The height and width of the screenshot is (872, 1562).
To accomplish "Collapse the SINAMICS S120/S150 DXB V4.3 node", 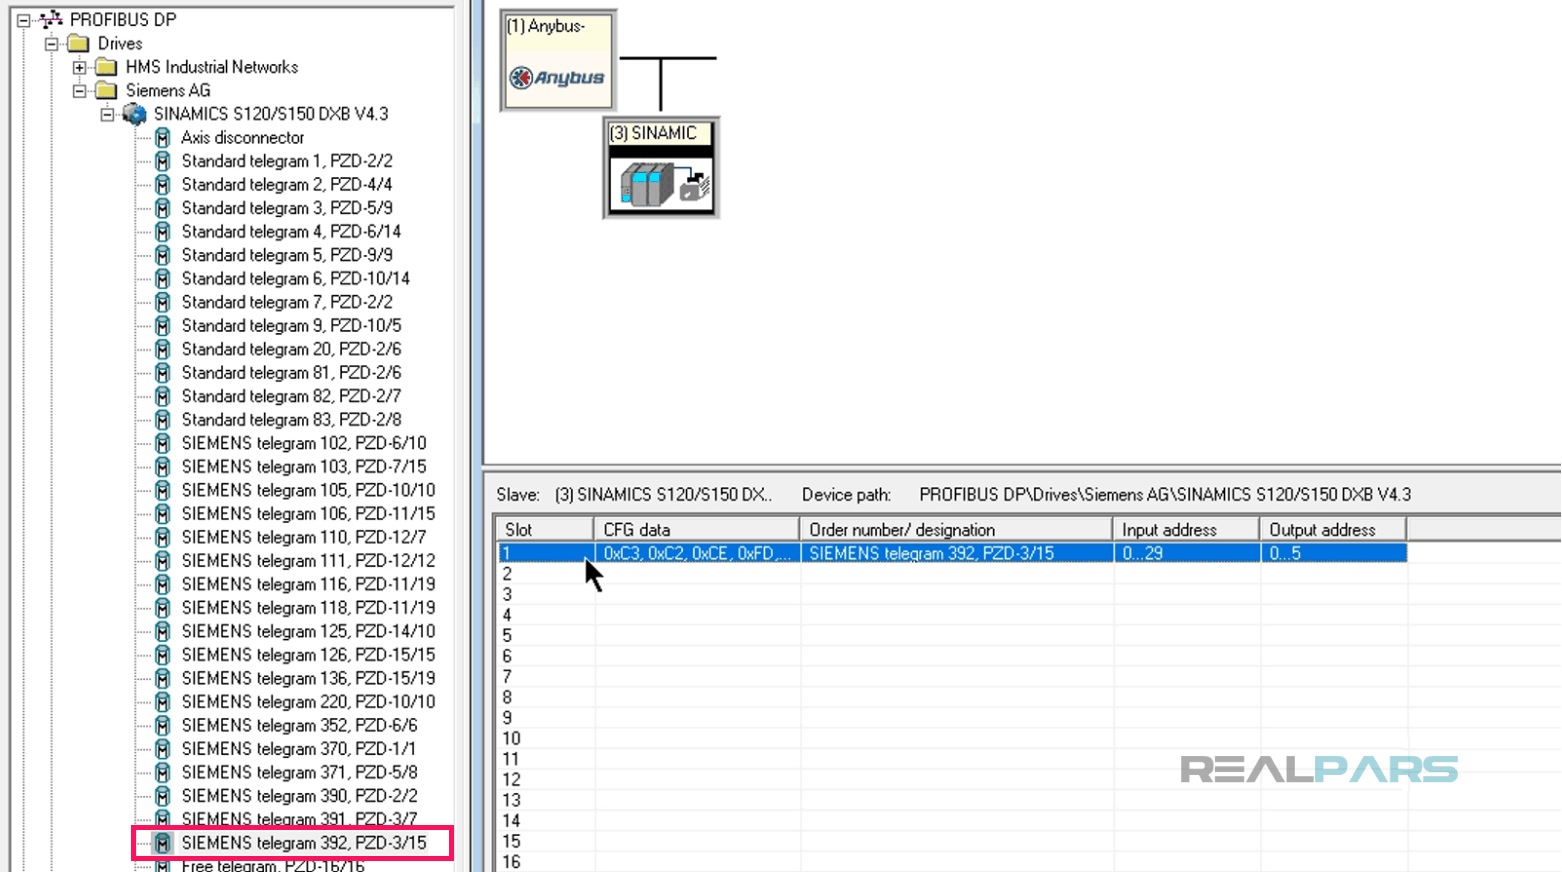I will click(108, 115).
